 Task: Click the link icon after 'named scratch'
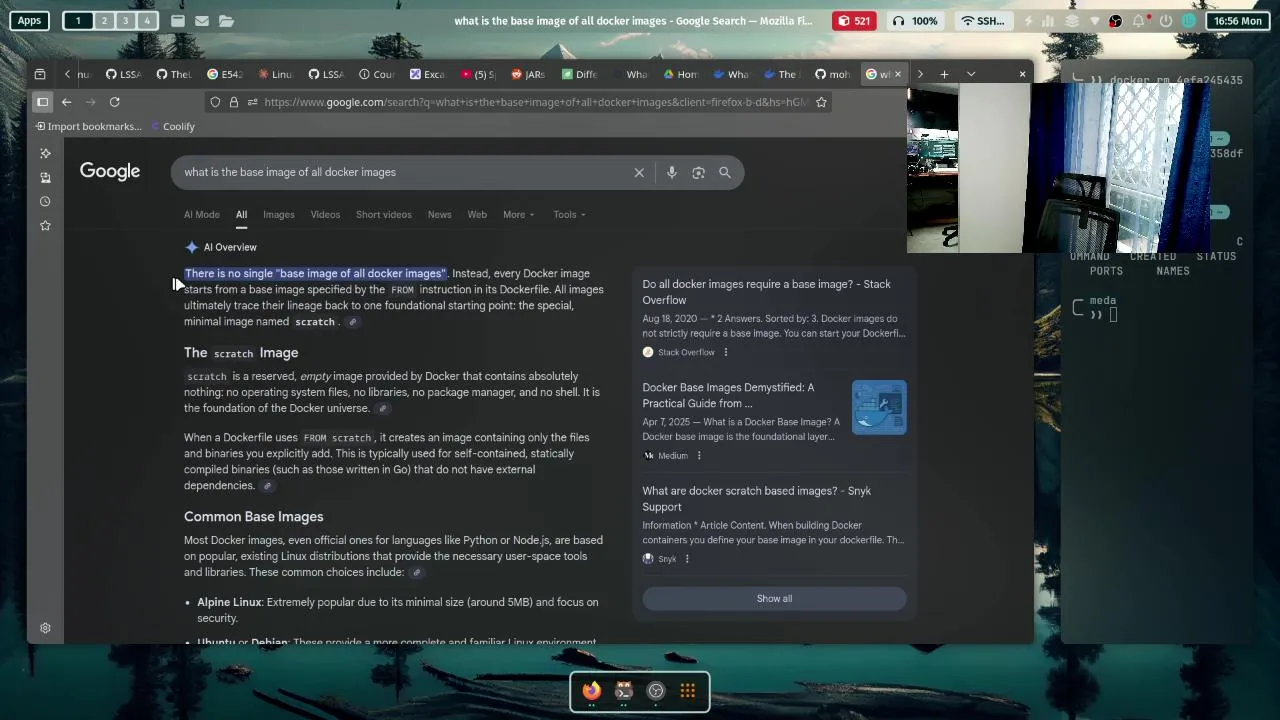click(352, 322)
